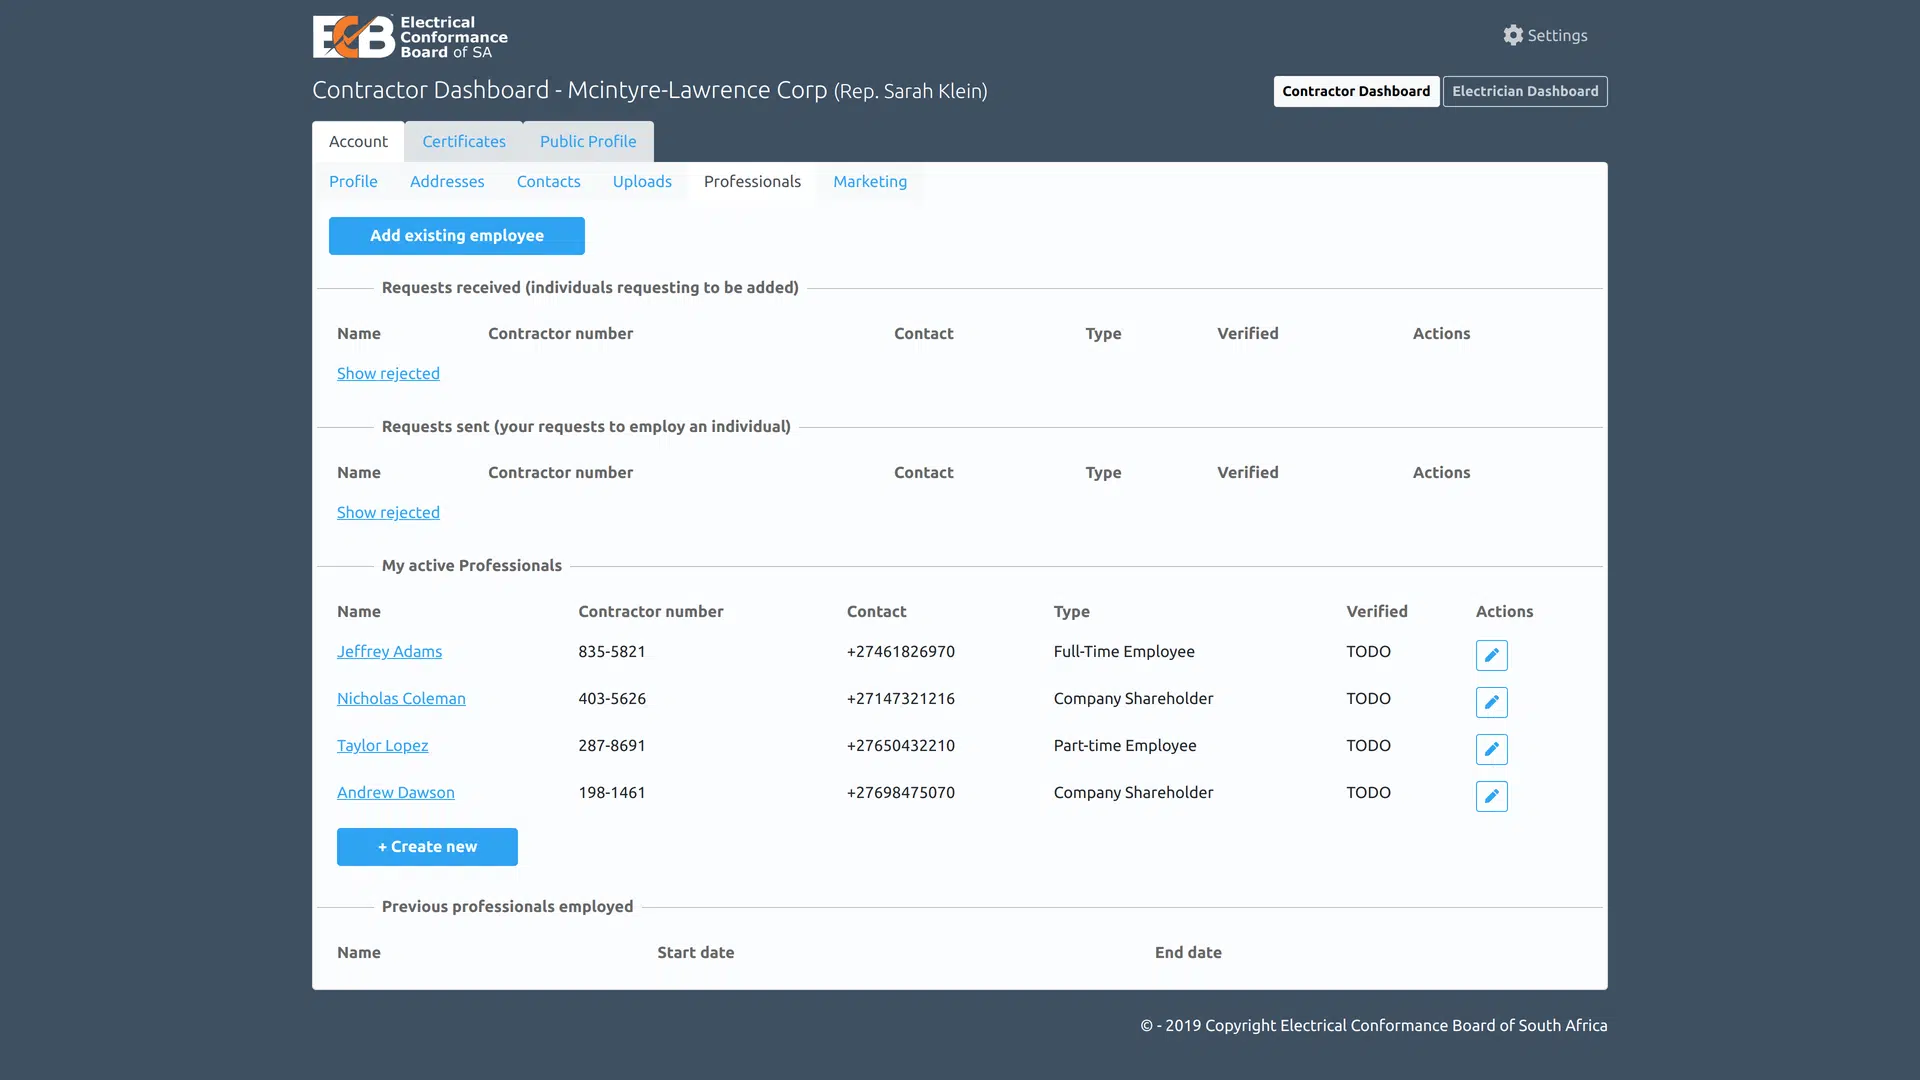Show rejected requests sent
Image resolution: width=1920 pixels, height=1080 pixels.
coord(388,512)
